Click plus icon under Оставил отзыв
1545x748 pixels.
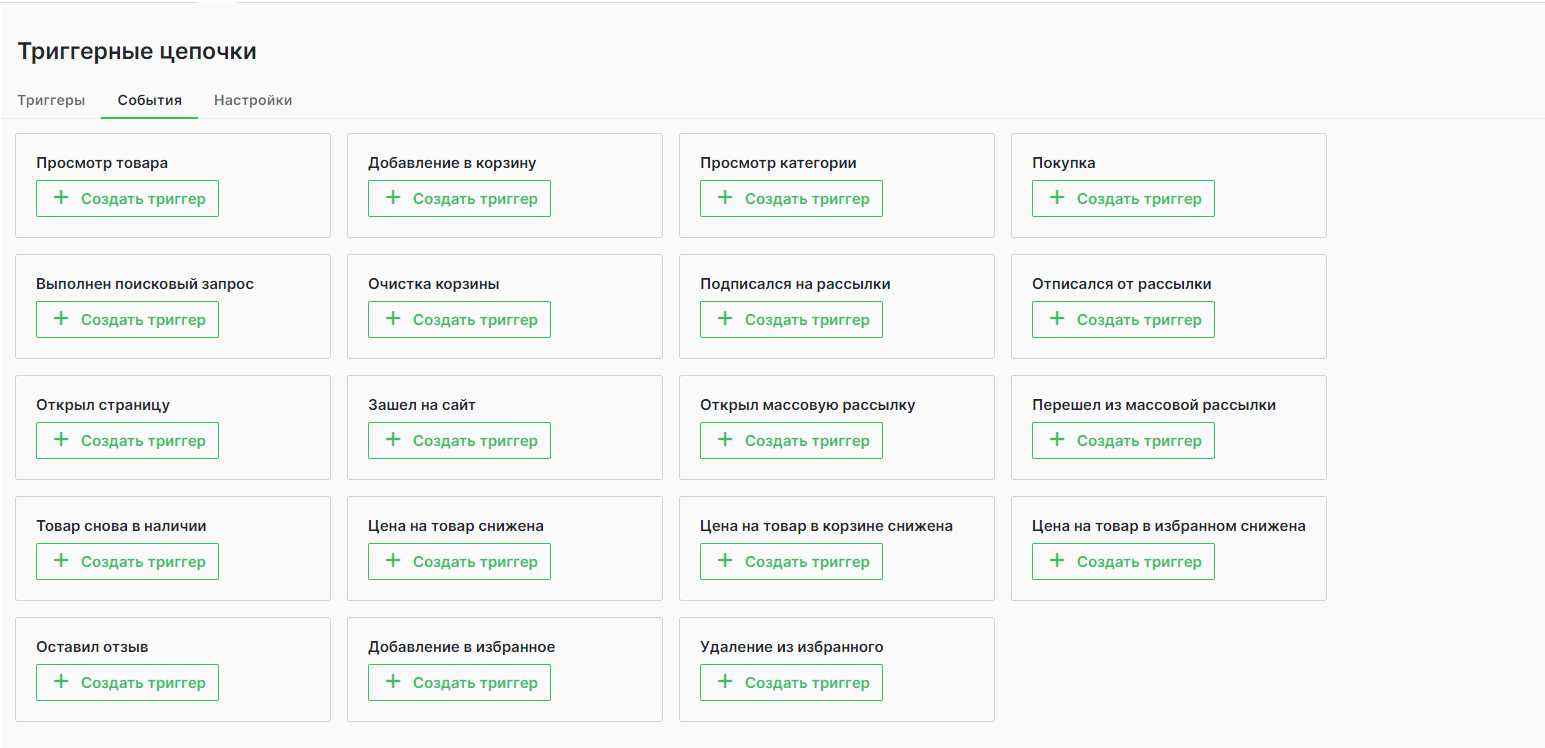pos(61,682)
